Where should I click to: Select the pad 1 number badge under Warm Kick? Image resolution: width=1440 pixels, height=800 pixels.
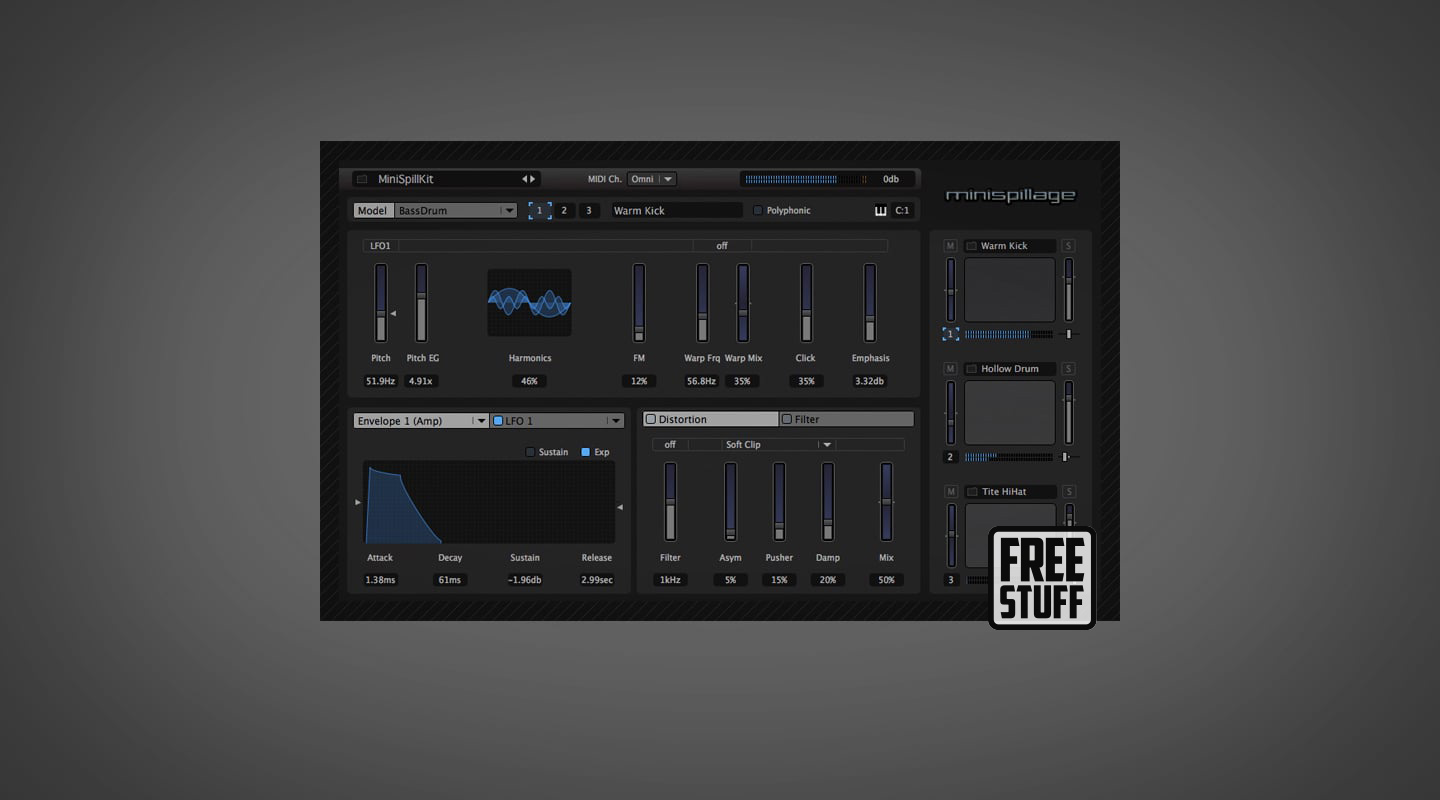coord(950,334)
